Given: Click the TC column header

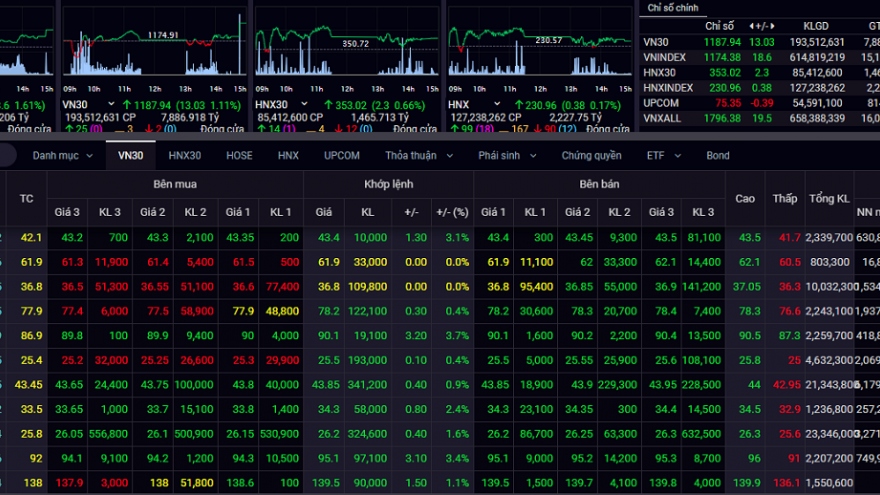Looking at the screenshot, I should (x=27, y=199).
